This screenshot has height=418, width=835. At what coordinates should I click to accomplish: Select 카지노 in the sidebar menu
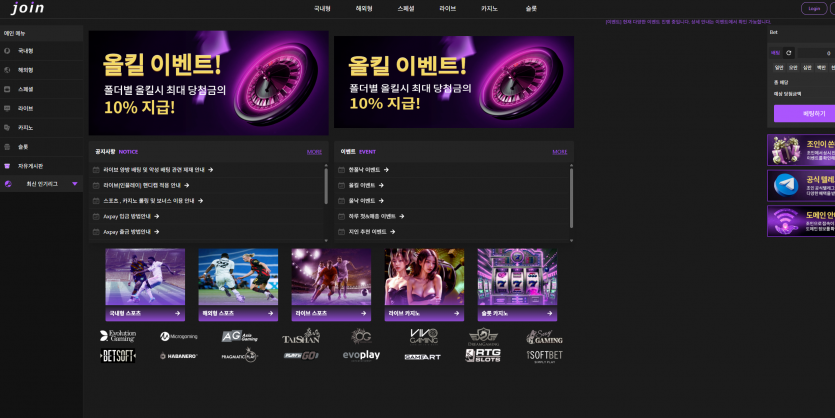click(x=42, y=128)
